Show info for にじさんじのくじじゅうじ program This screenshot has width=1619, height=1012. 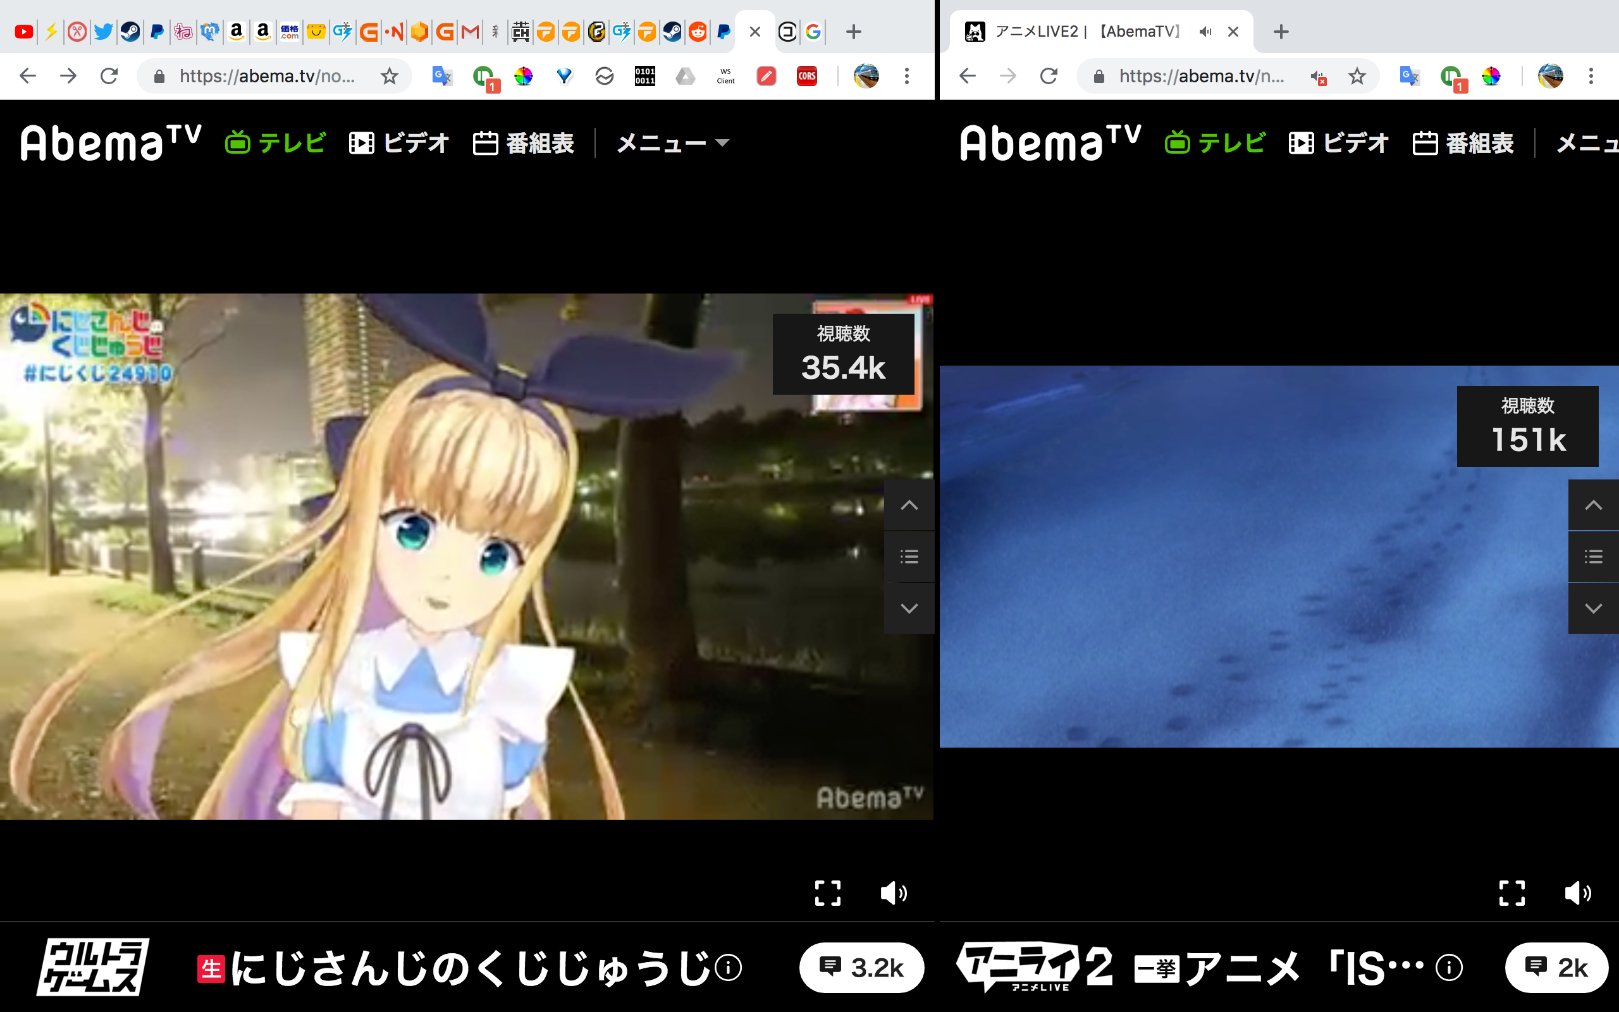click(730, 967)
